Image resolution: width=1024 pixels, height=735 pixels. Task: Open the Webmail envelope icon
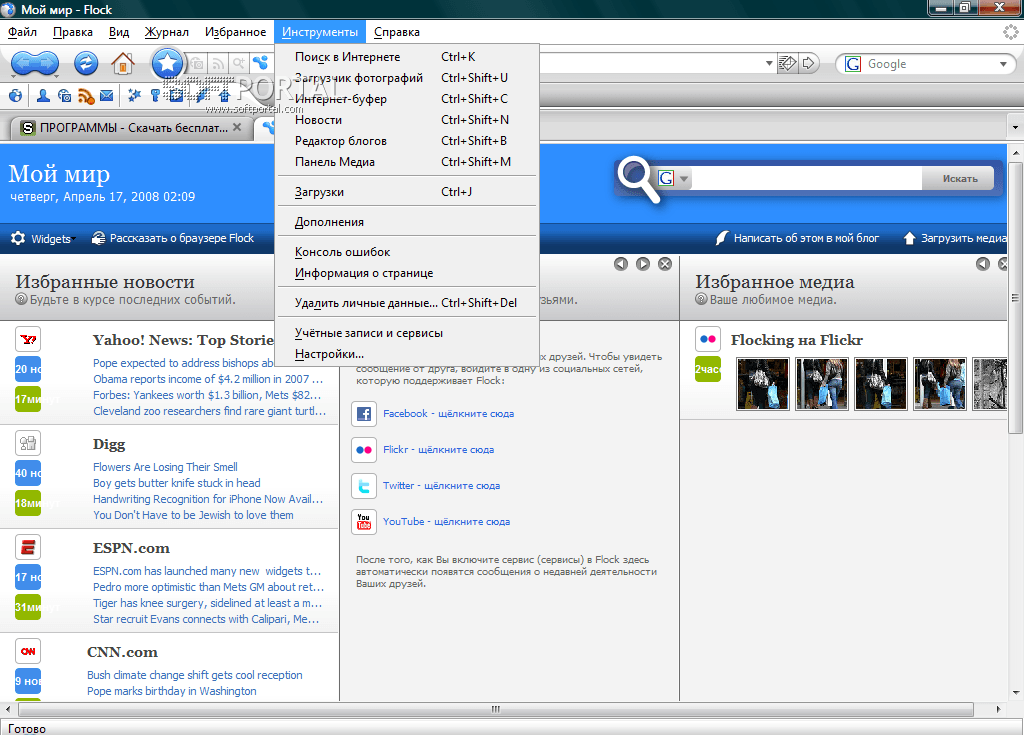[106, 96]
